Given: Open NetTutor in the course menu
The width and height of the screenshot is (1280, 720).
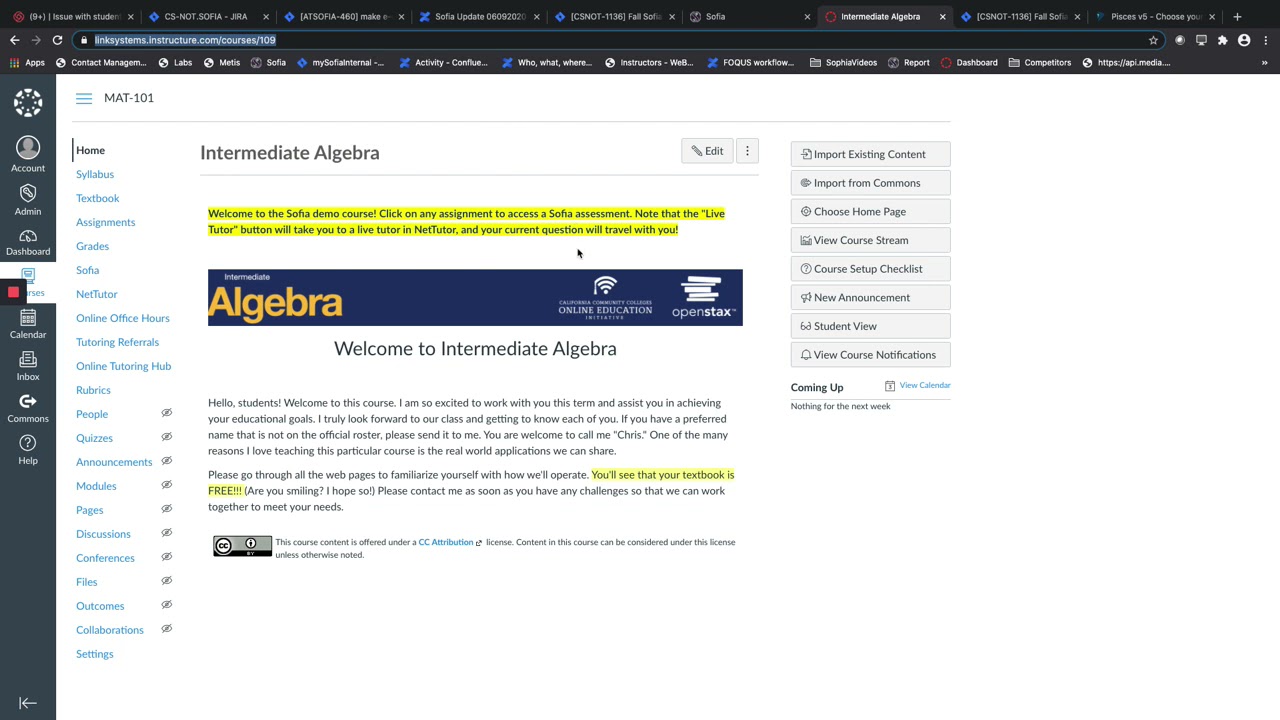Looking at the screenshot, I should (x=96, y=294).
